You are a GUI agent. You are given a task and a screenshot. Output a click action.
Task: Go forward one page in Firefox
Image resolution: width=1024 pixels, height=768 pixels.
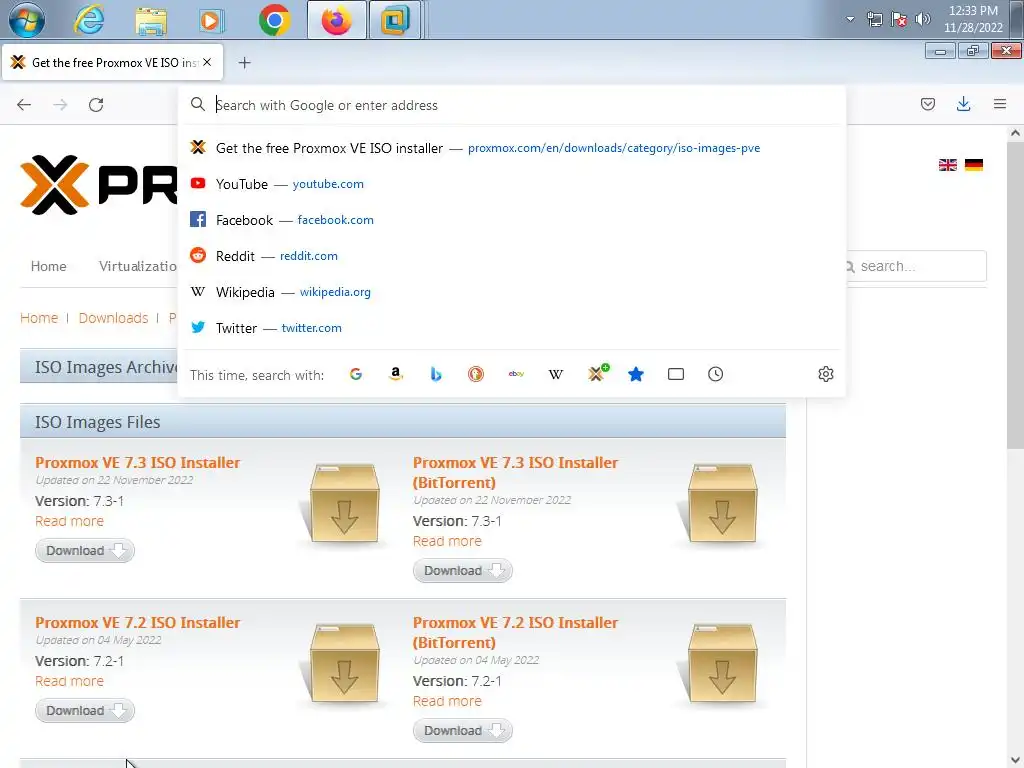[x=60, y=104]
